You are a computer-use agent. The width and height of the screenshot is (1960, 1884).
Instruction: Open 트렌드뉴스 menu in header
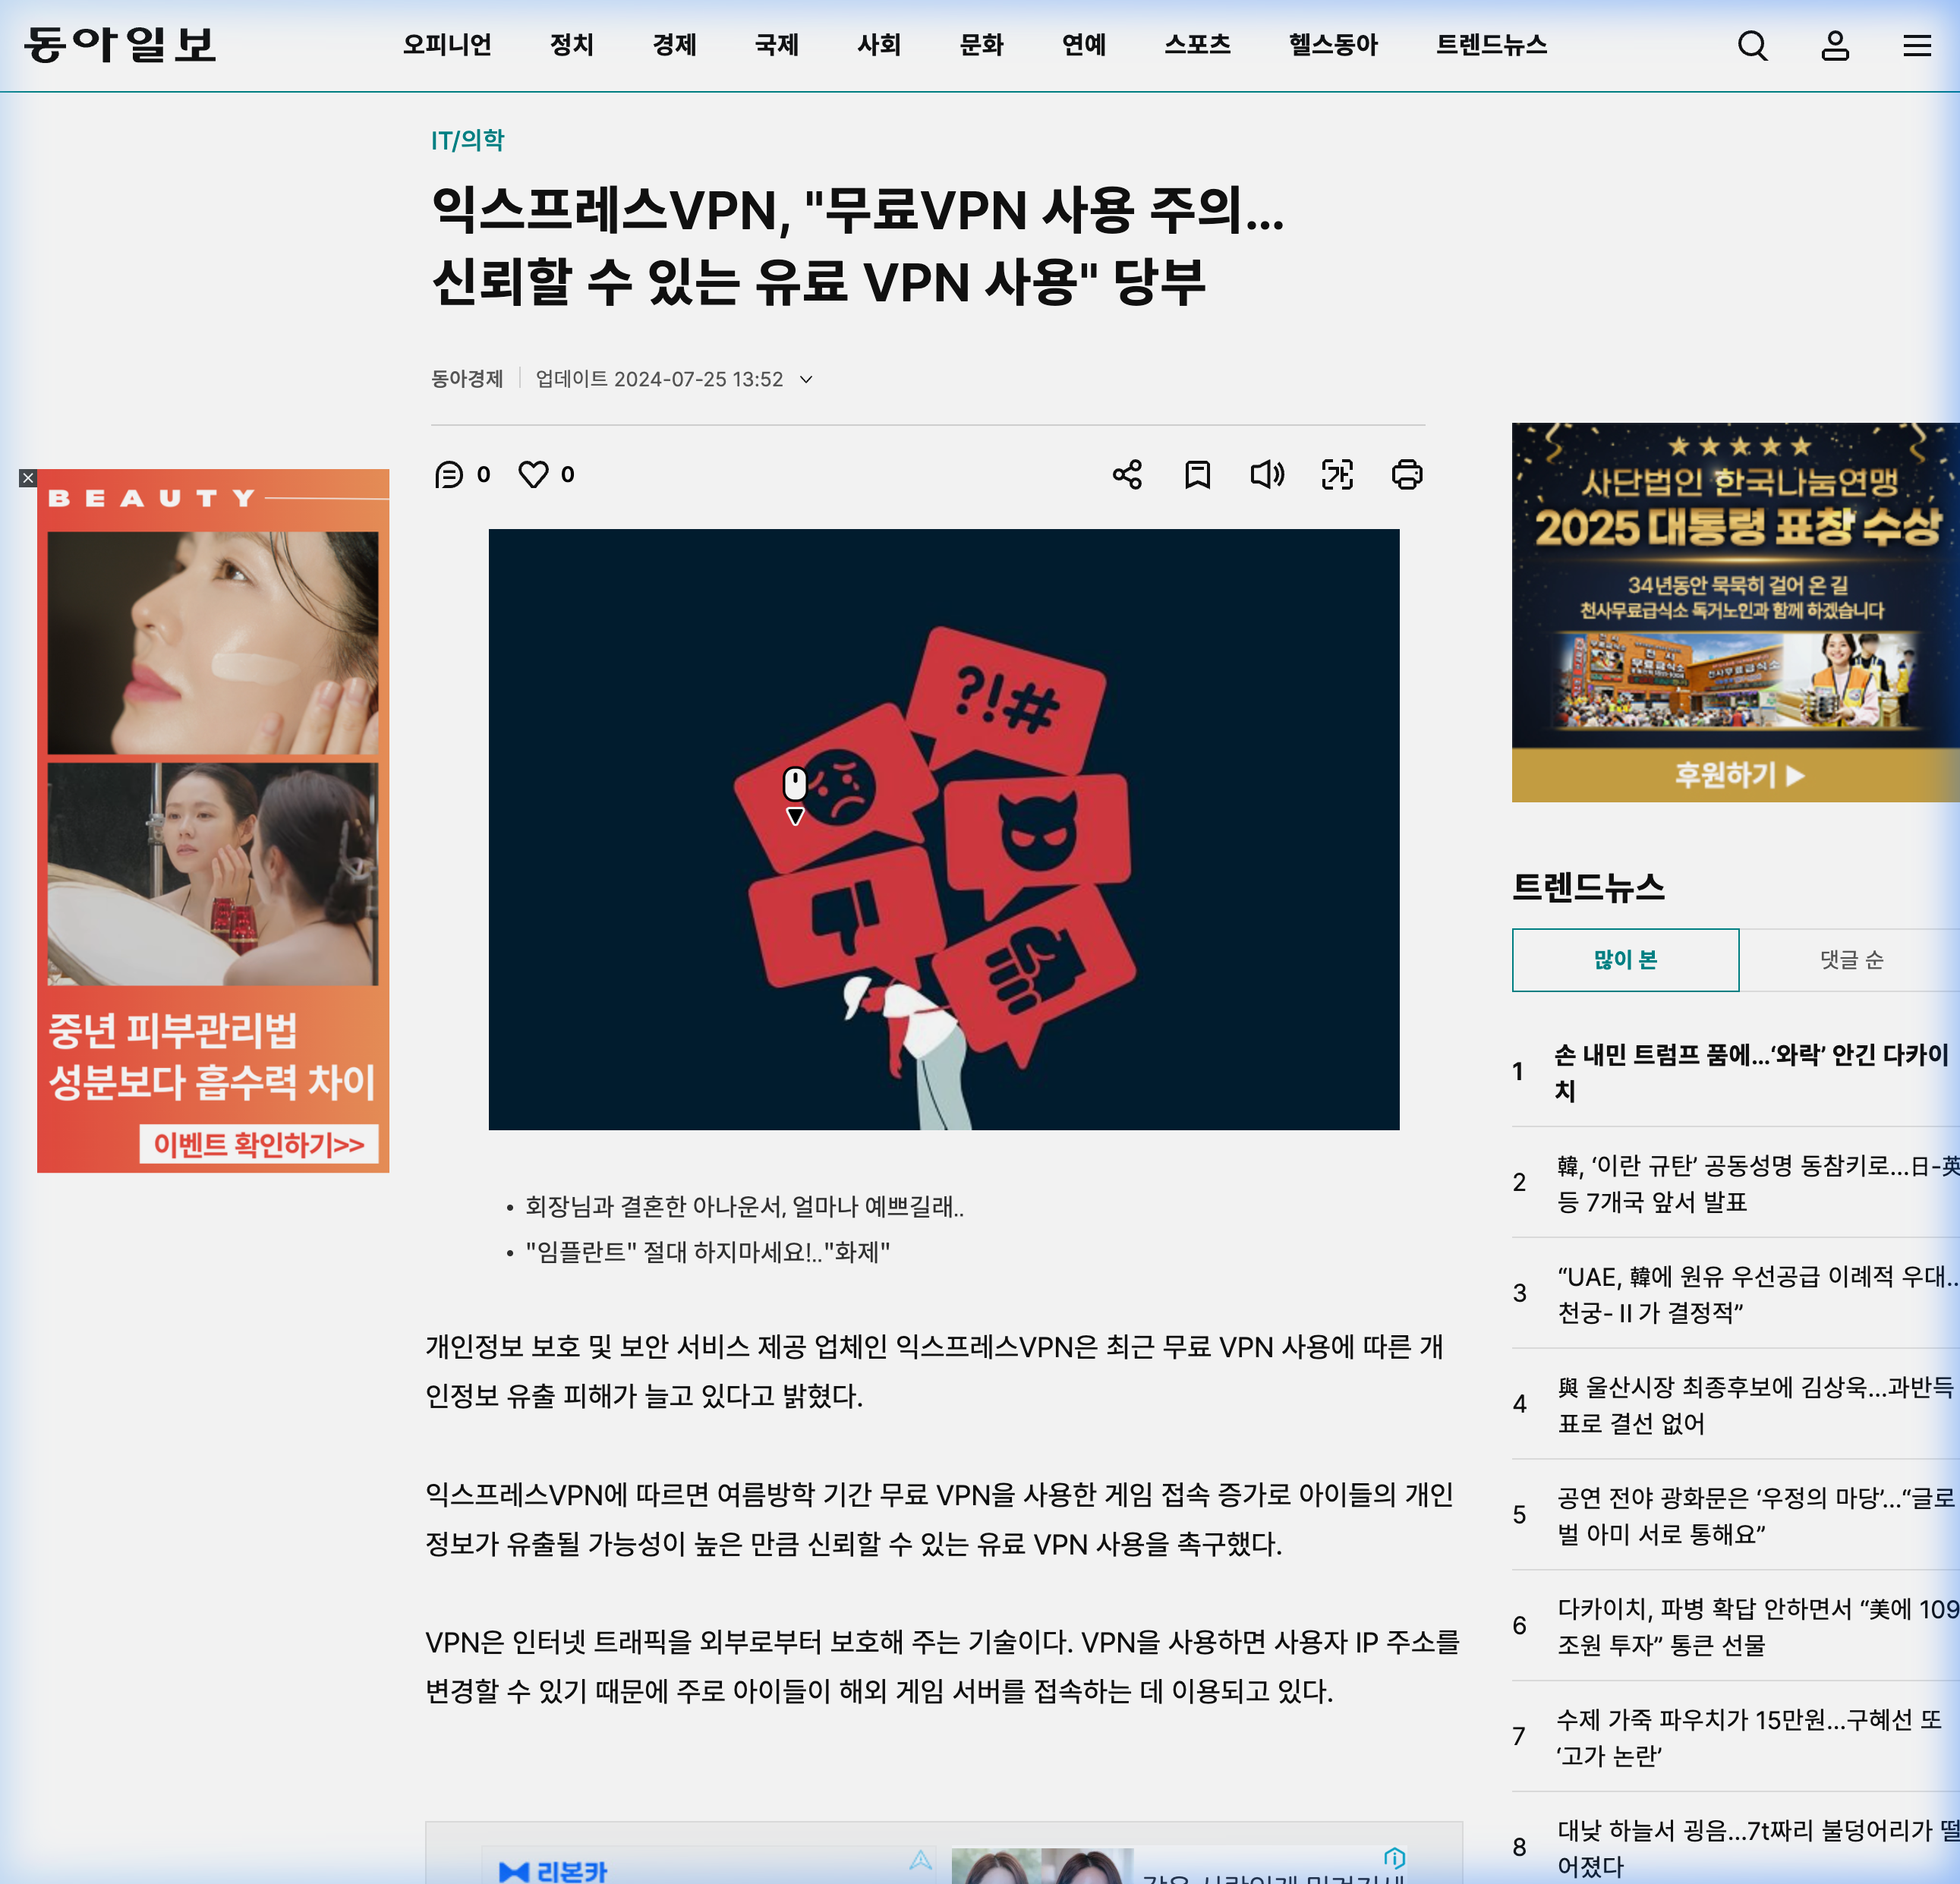(1491, 45)
